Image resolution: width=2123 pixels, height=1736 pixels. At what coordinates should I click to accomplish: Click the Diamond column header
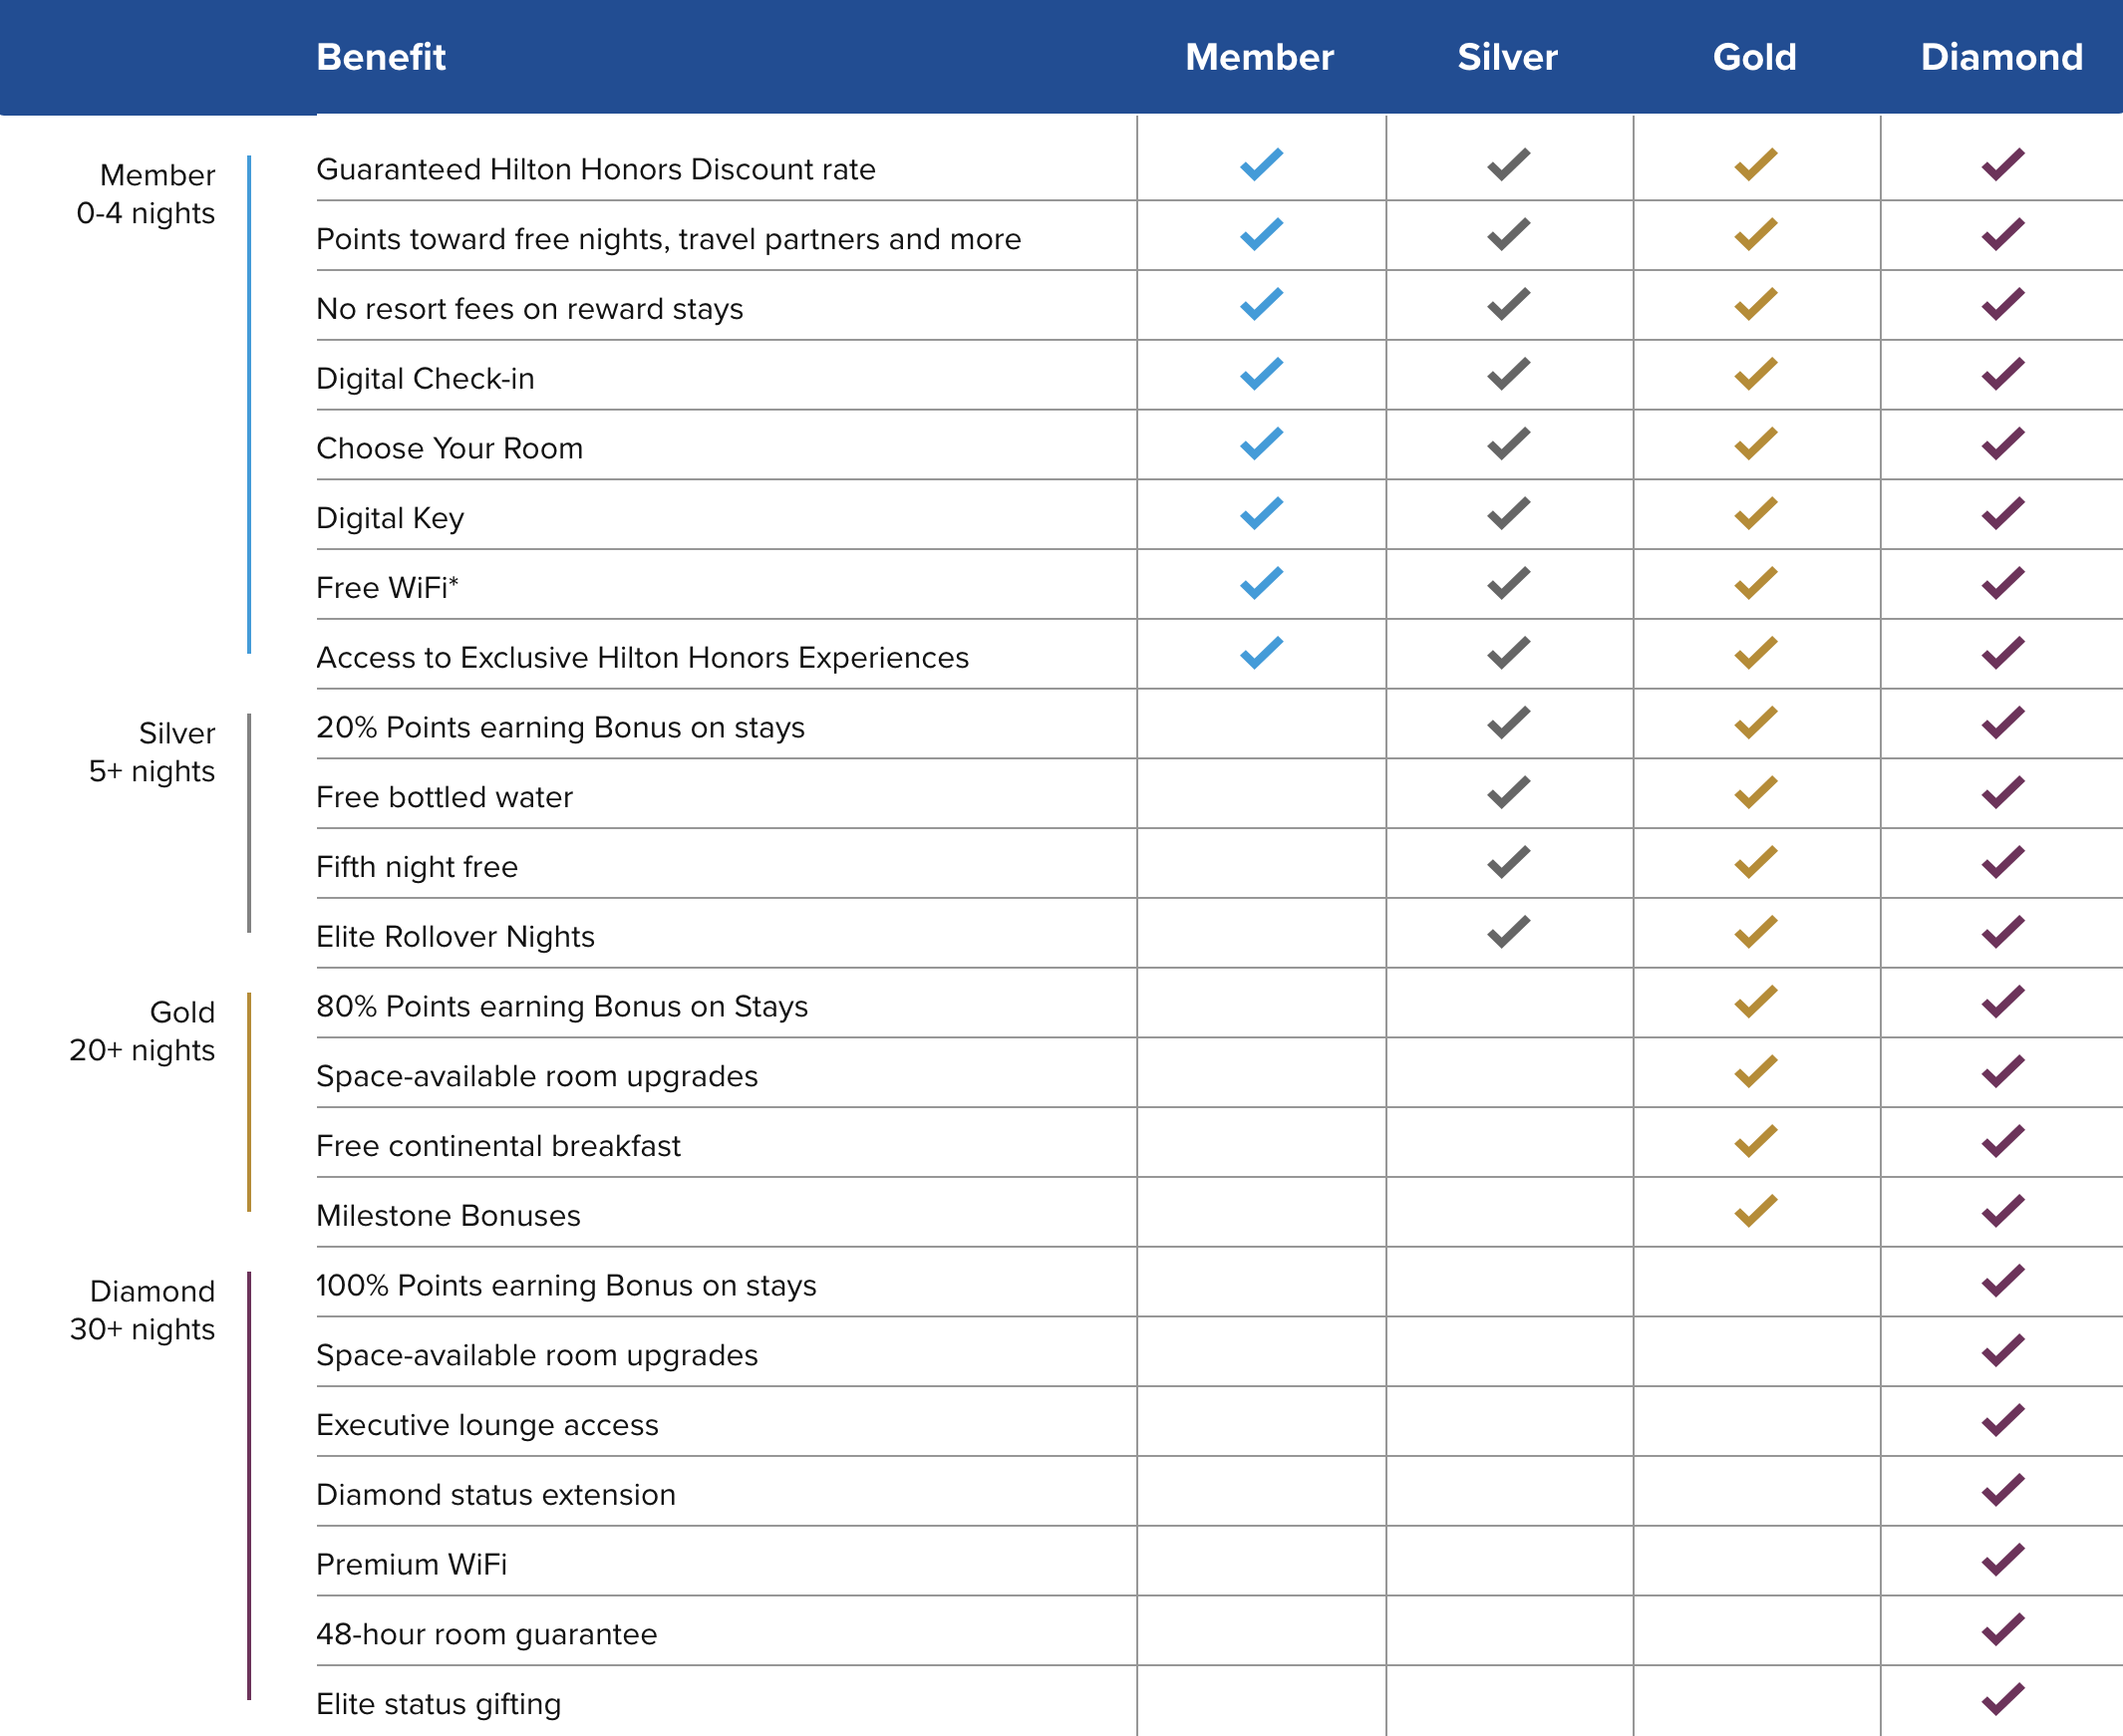point(2002,57)
